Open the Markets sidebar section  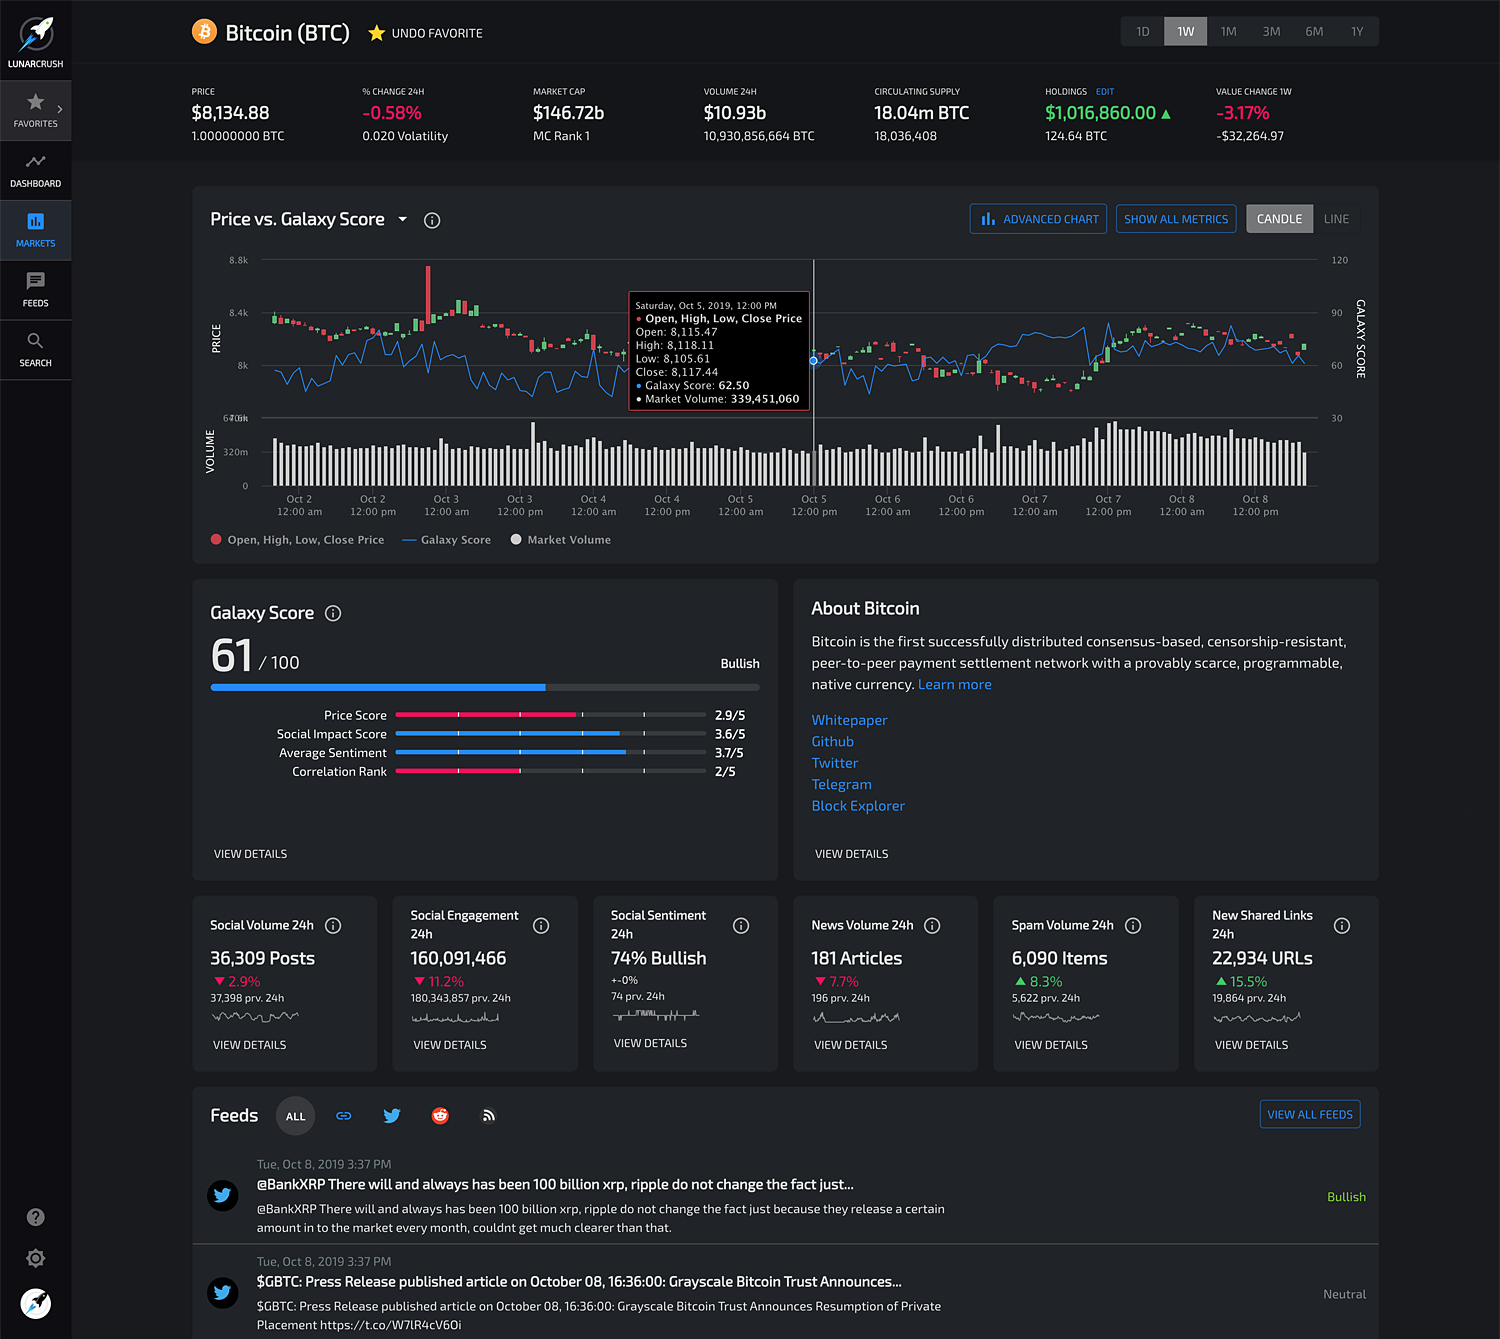pyautogui.click(x=35, y=230)
